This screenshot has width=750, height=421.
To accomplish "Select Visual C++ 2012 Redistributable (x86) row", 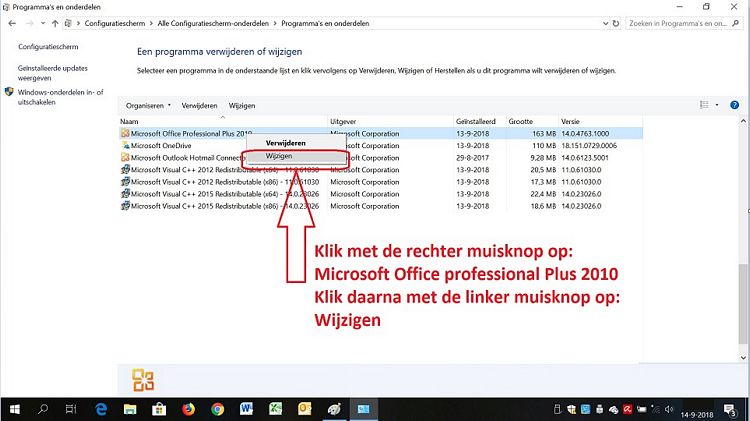I will click(x=380, y=182).
